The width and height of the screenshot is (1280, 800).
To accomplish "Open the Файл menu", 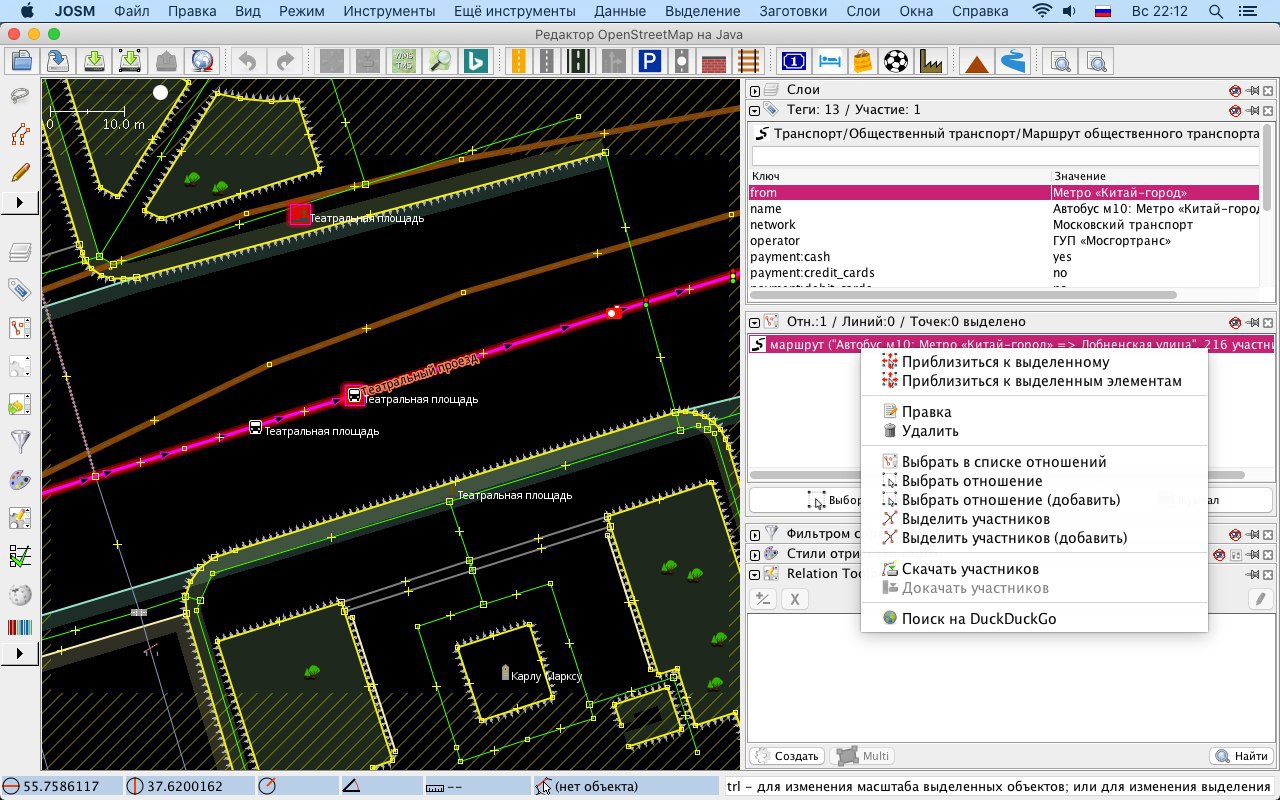I will coord(132,11).
